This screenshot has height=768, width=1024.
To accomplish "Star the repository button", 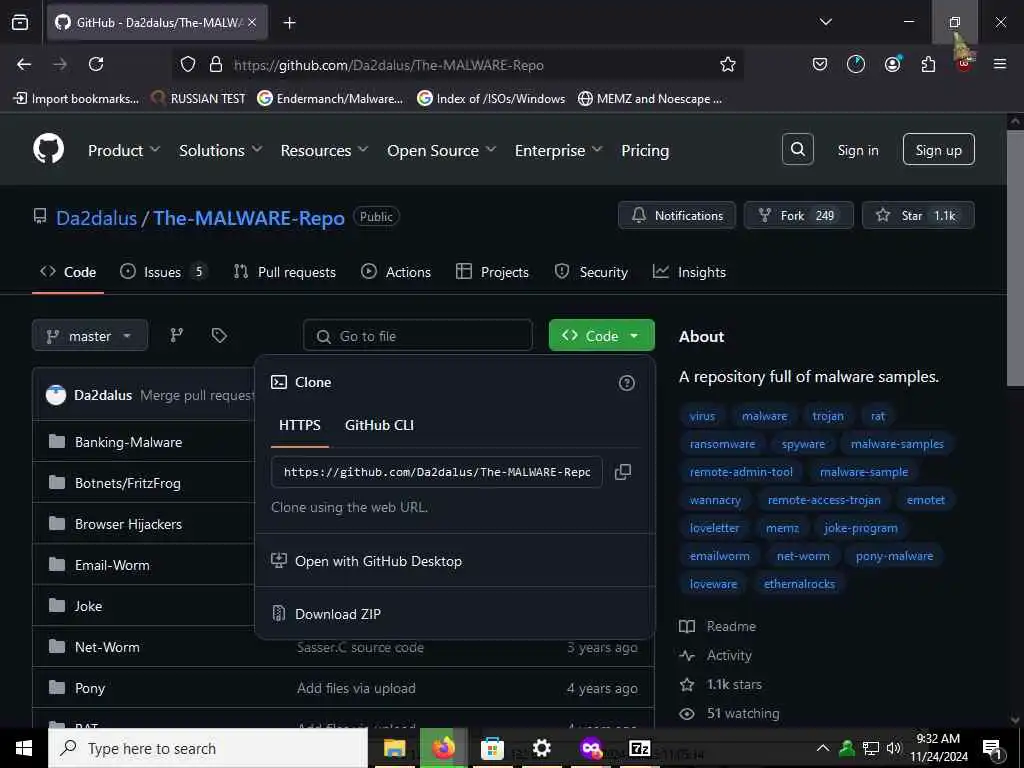I will click(x=918, y=216).
